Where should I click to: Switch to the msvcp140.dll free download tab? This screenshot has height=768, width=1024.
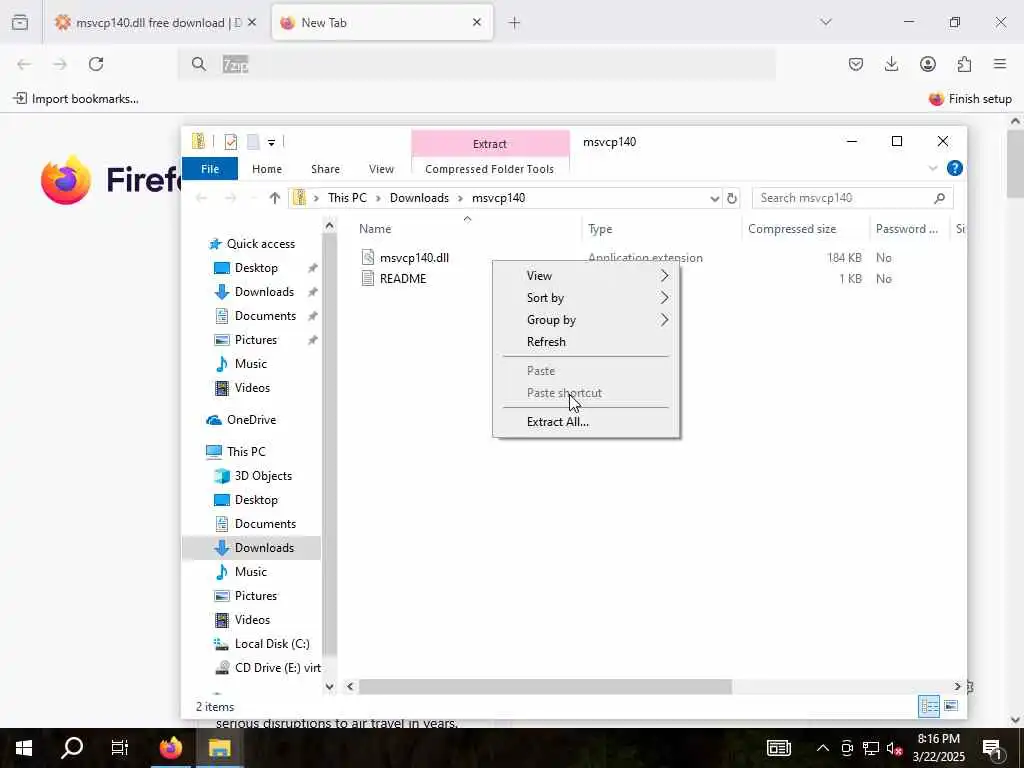(155, 22)
